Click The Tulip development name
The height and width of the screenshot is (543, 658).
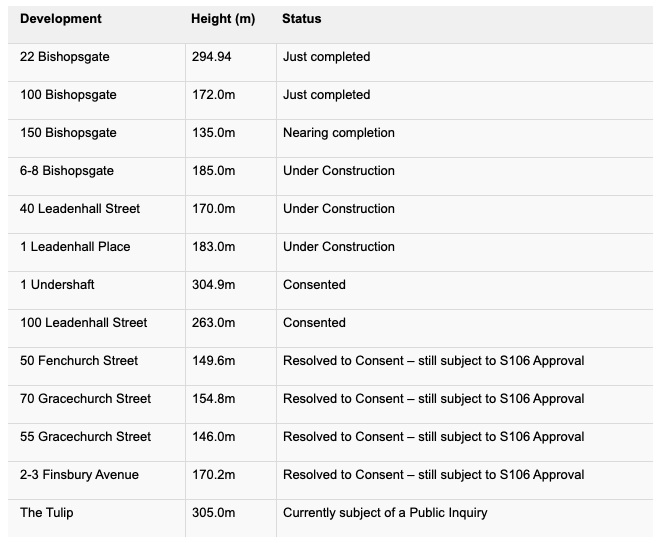coord(47,513)
